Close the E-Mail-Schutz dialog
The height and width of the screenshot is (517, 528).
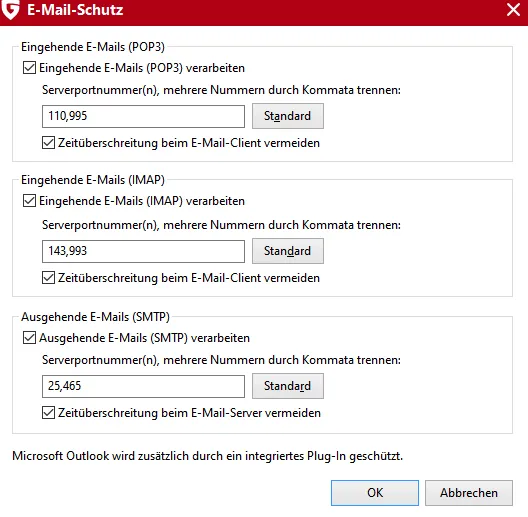[x=513, y=10]
